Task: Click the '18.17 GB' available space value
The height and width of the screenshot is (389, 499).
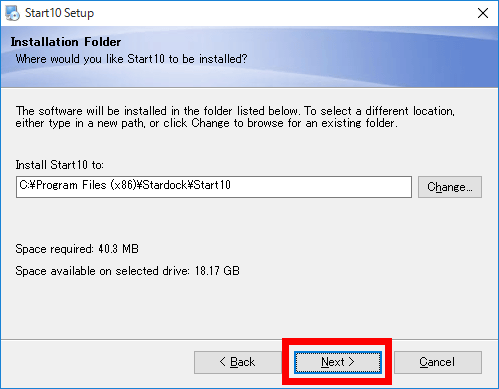Action: (x=217, y=271)
